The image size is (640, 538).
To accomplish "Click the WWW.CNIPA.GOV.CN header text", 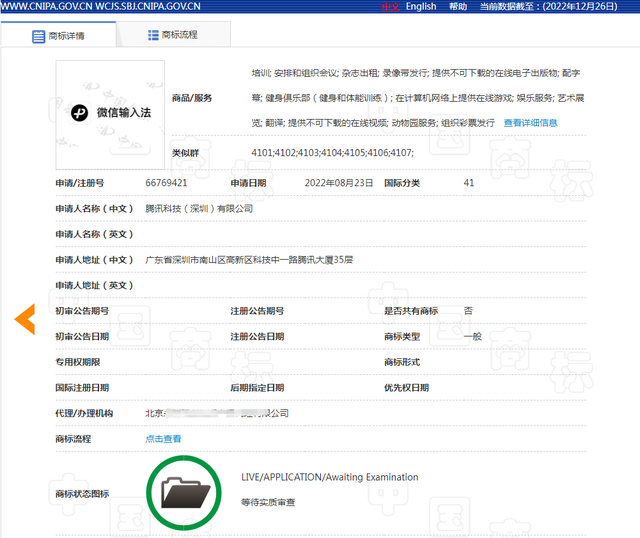I will click(47, 6).
